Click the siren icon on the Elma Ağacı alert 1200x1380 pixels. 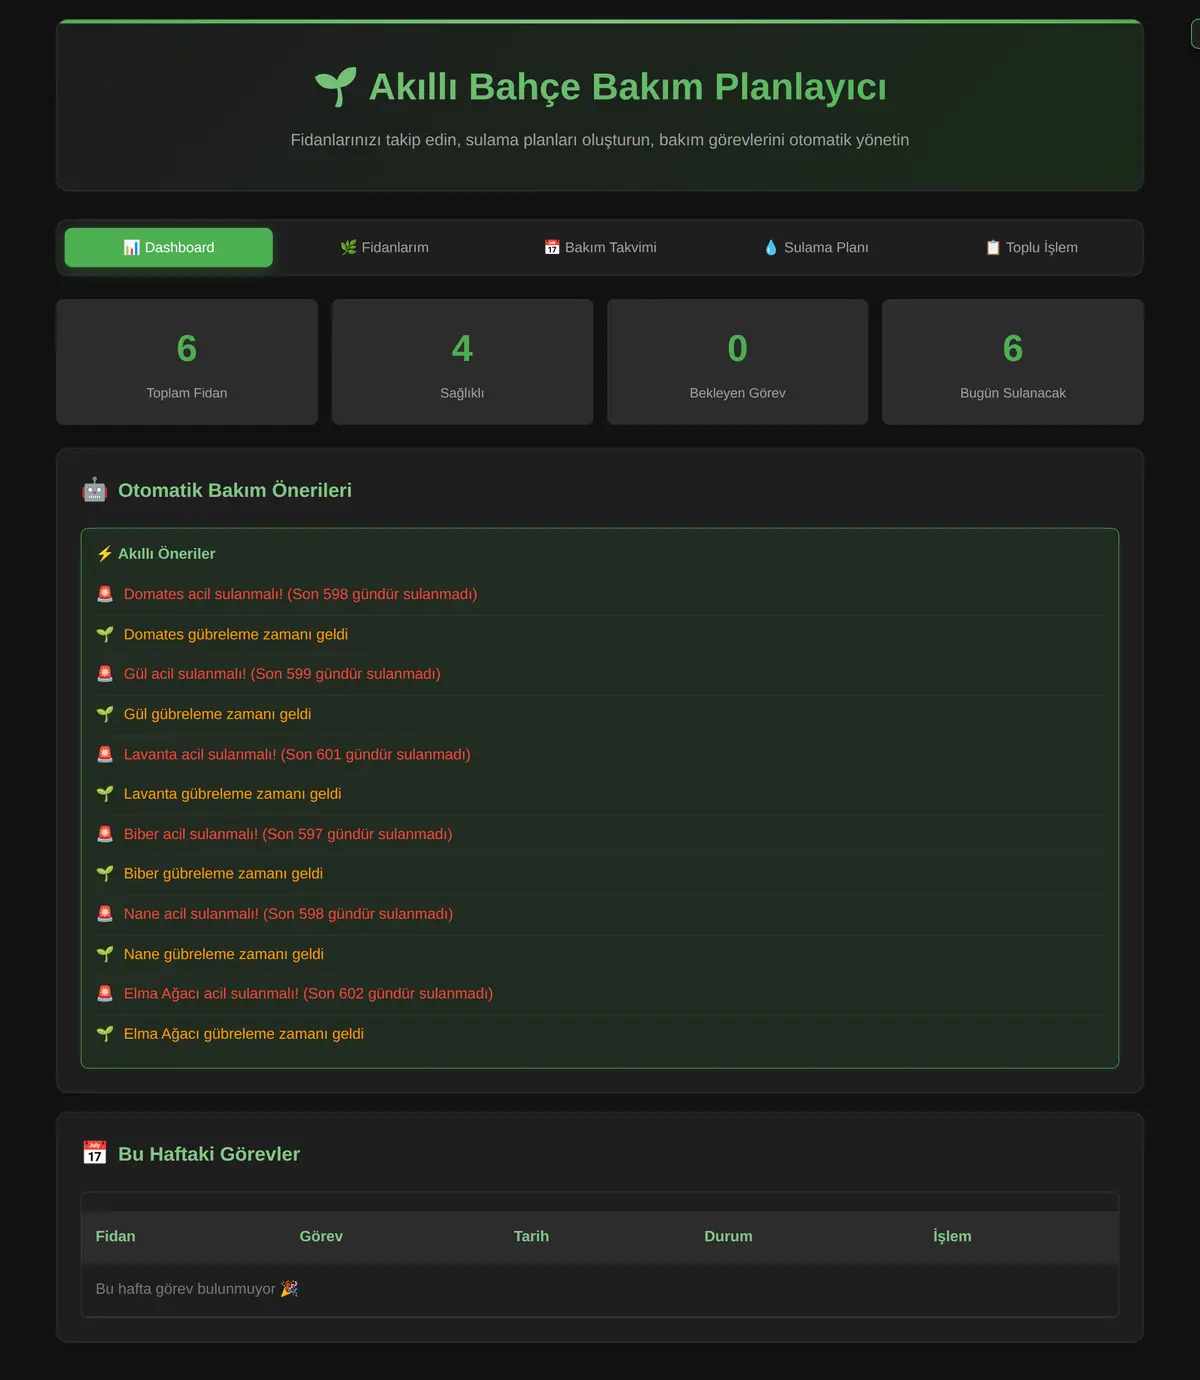coord(105,994)
